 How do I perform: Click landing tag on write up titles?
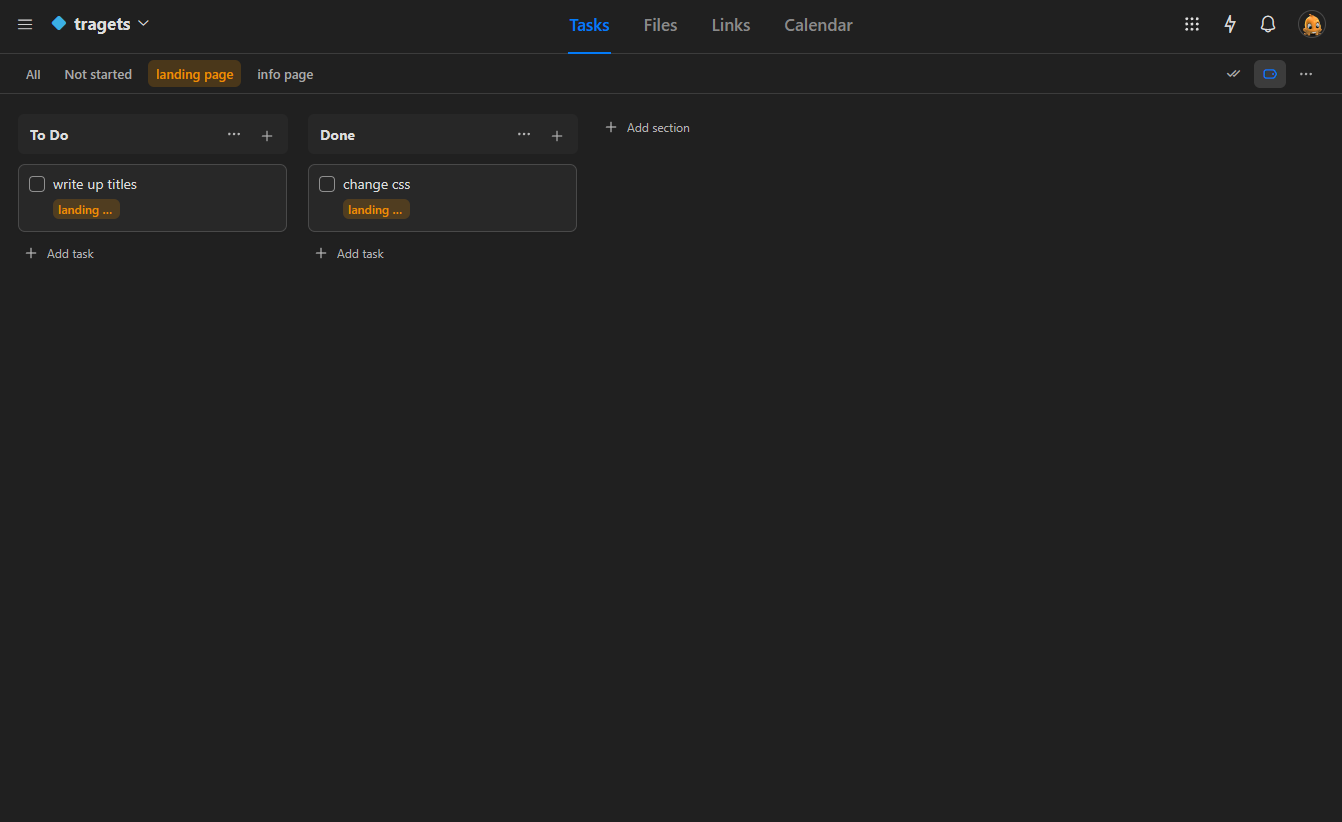click(86, 210)
